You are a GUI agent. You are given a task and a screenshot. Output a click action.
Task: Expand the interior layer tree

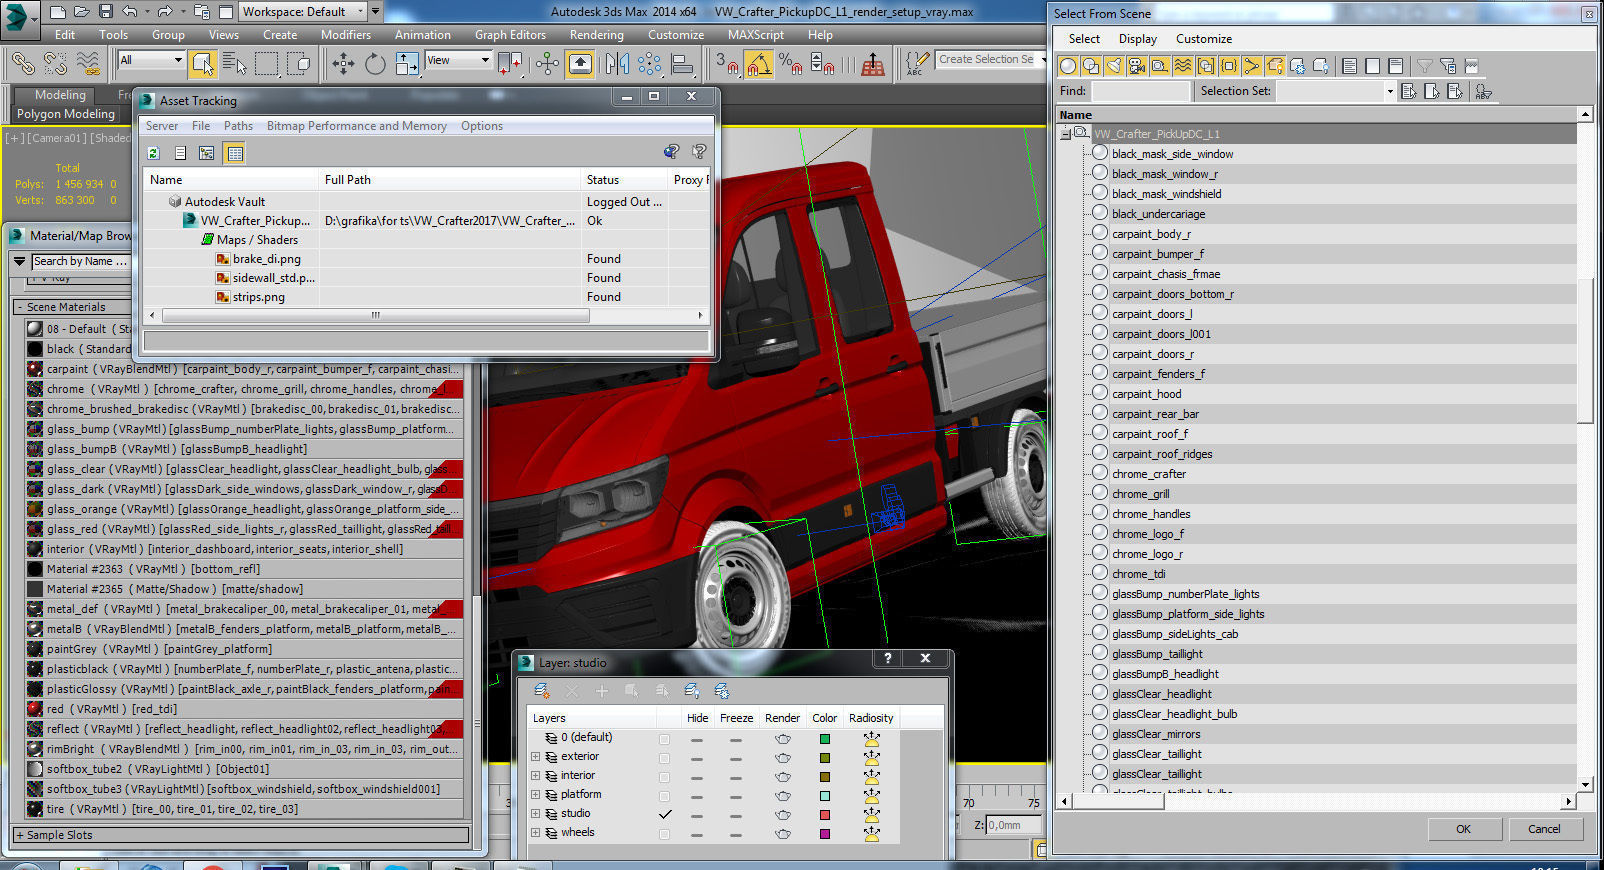coord(536,776)
